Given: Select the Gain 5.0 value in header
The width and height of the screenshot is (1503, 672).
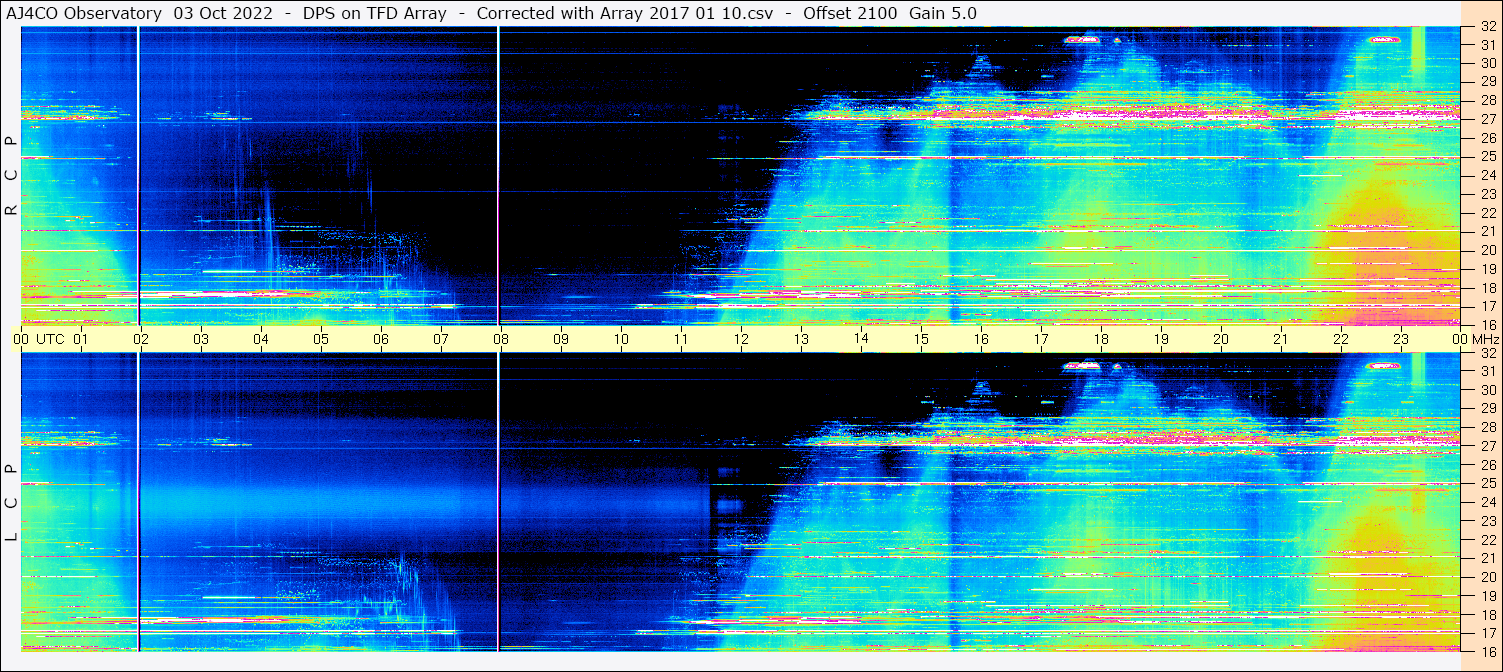Looking at the screenshot, I should 943,13.
